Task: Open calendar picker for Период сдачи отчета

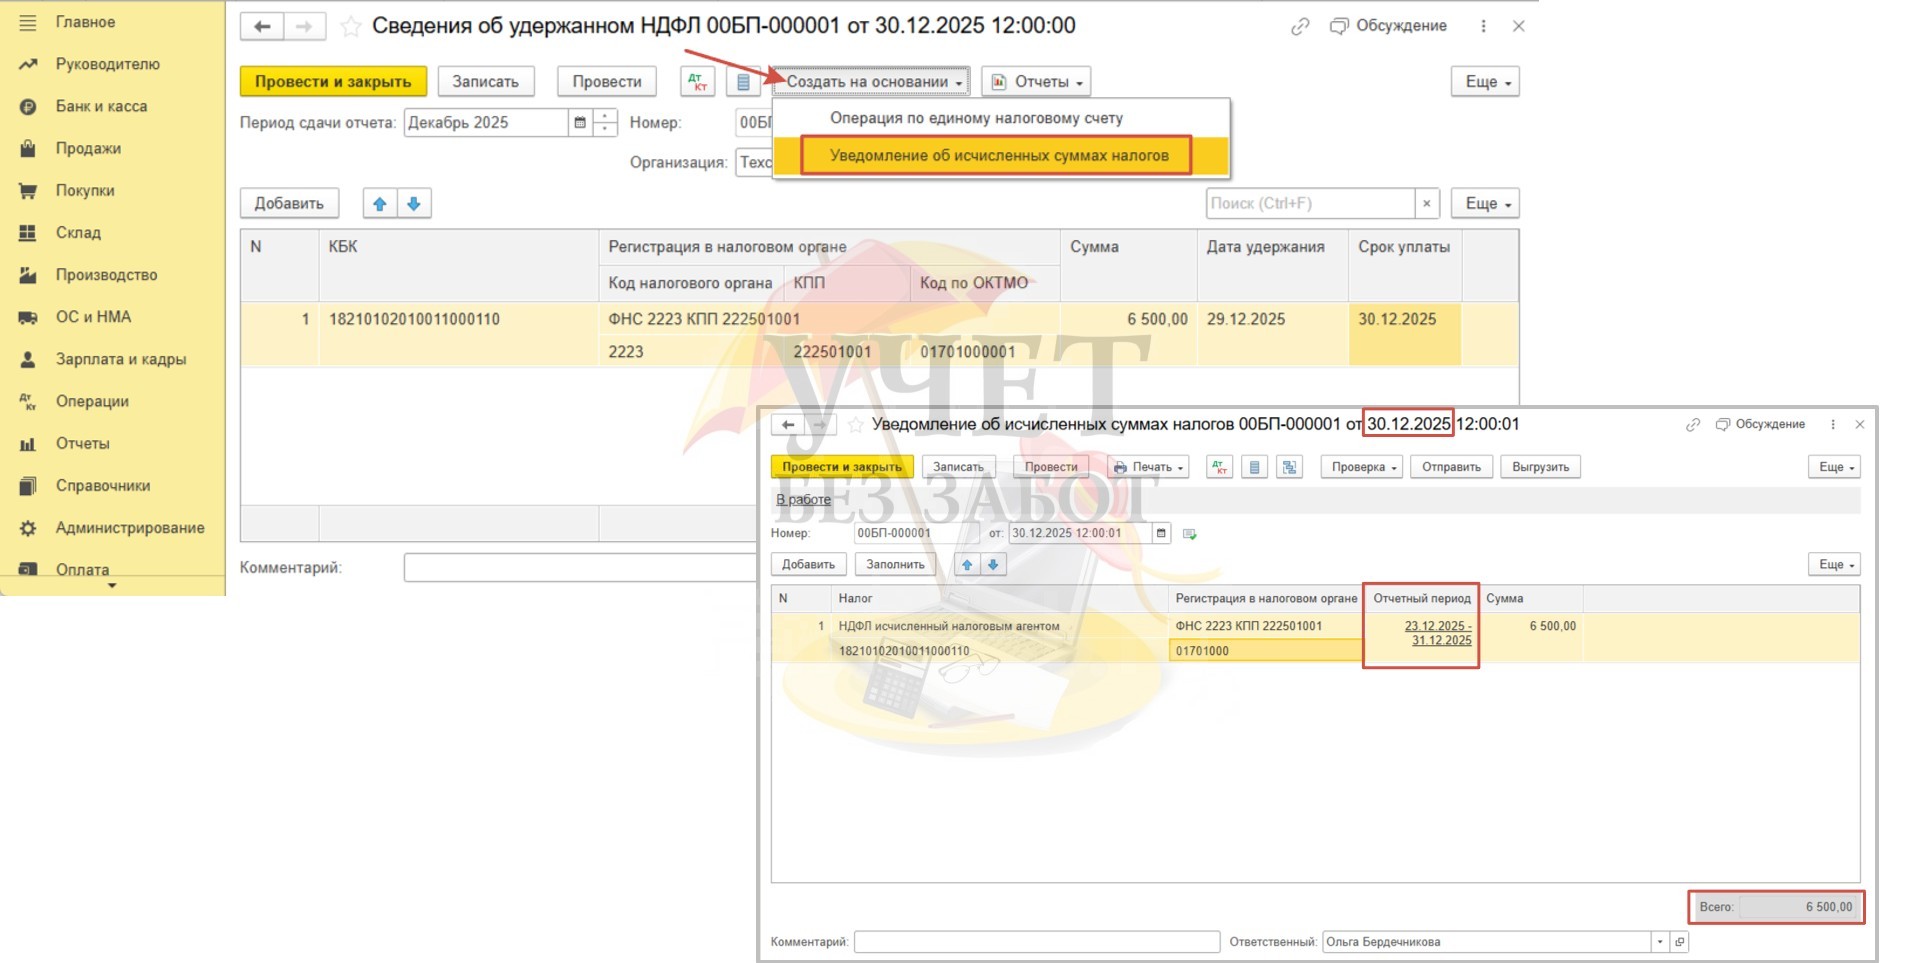Action: pyautogui.click(x=580, y=123)
